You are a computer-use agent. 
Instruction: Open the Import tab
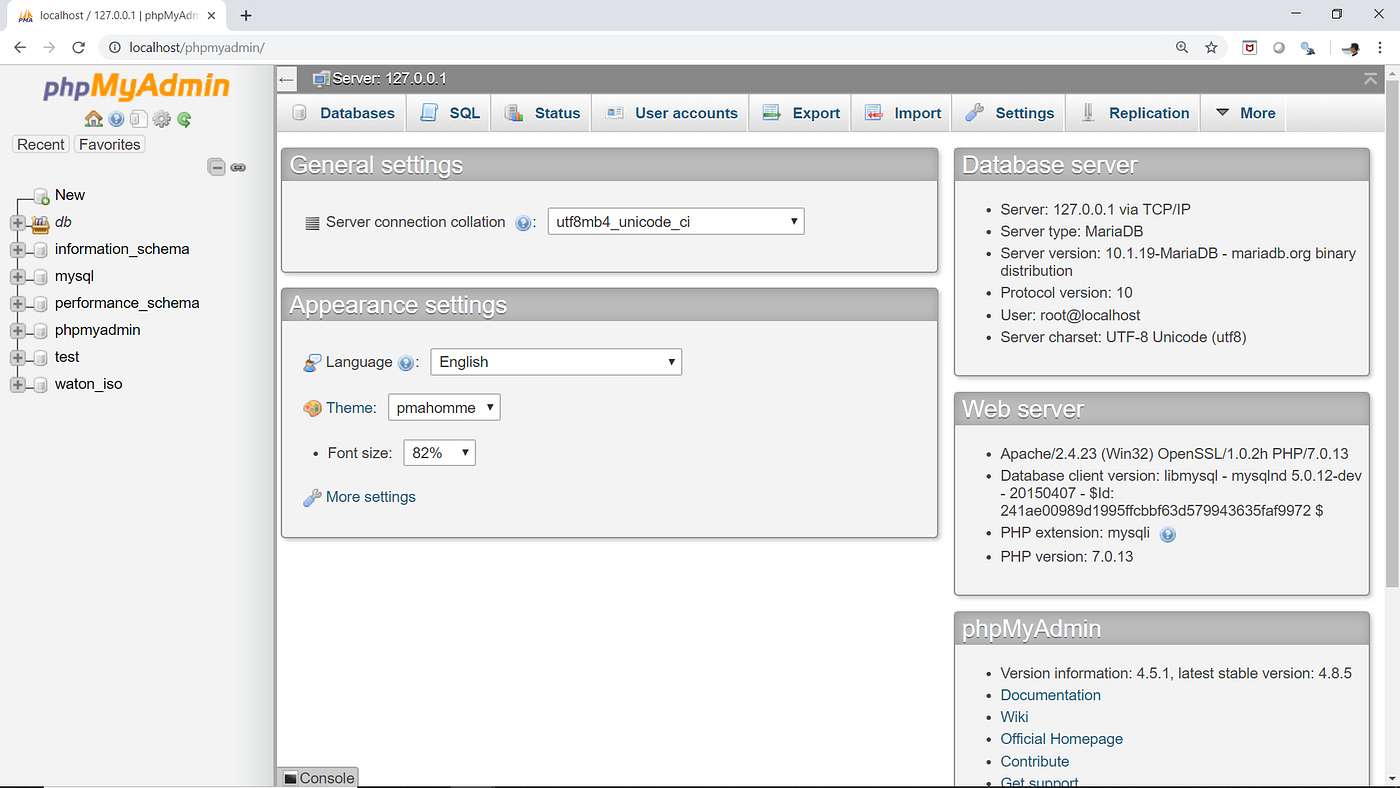click(x=903, y=113)
